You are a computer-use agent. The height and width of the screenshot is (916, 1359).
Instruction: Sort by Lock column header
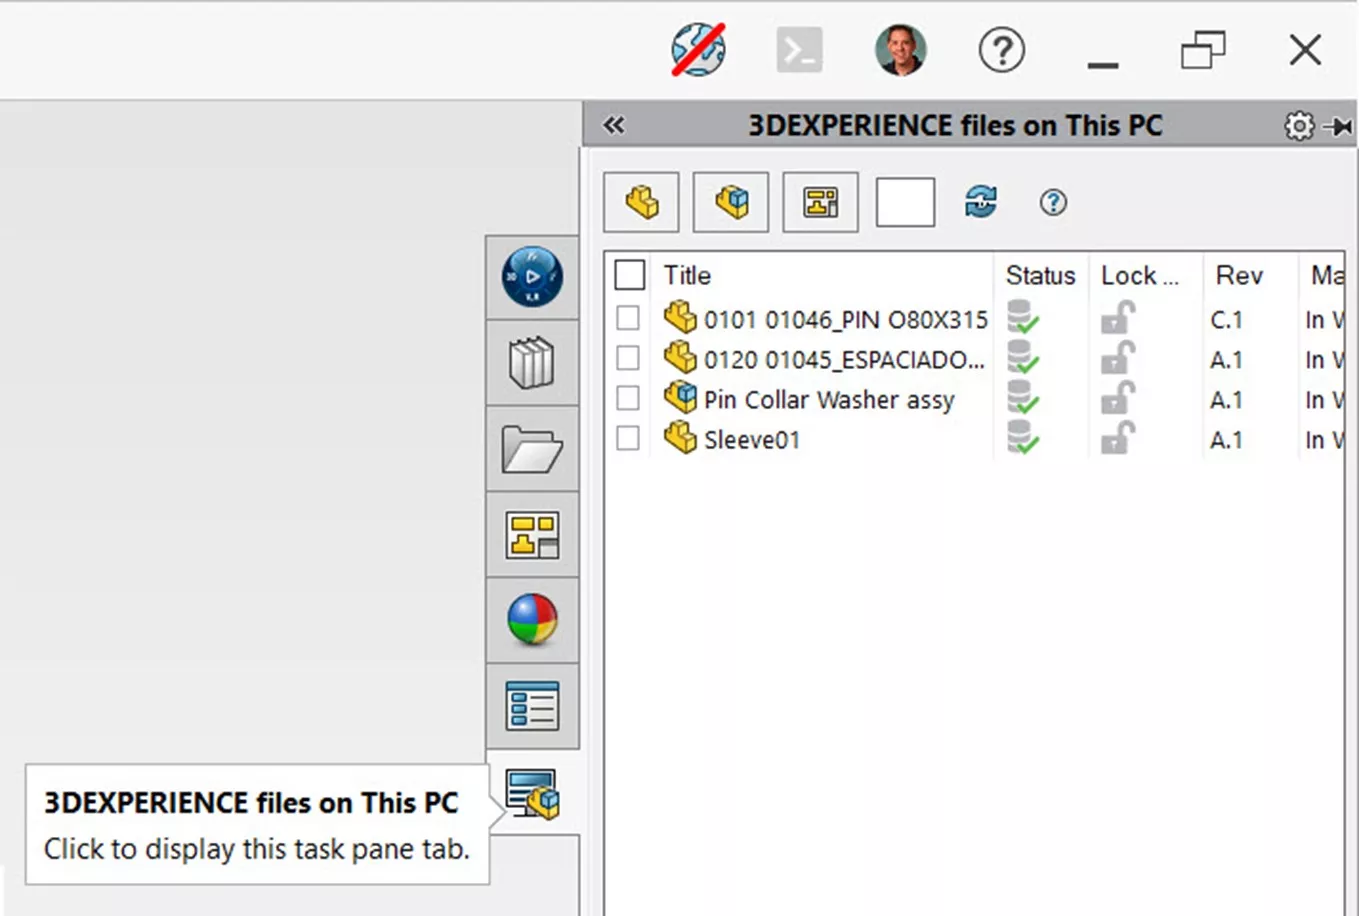1140,275
